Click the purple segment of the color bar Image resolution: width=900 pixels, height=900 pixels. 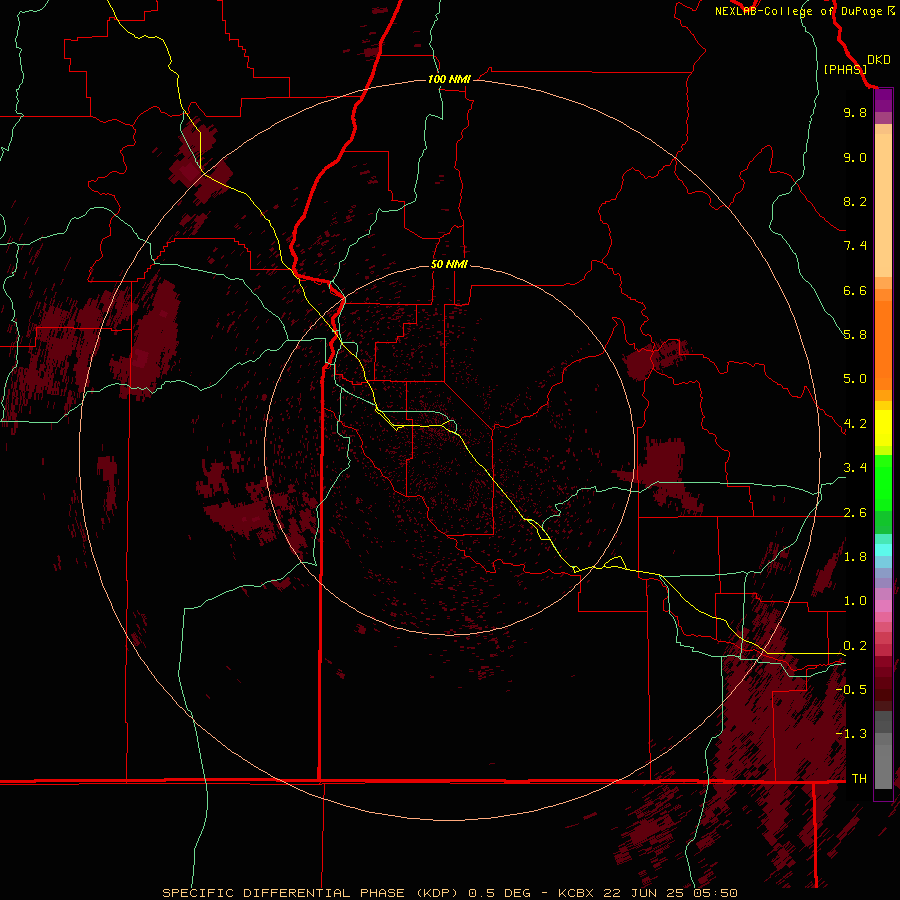pos(883,101)
